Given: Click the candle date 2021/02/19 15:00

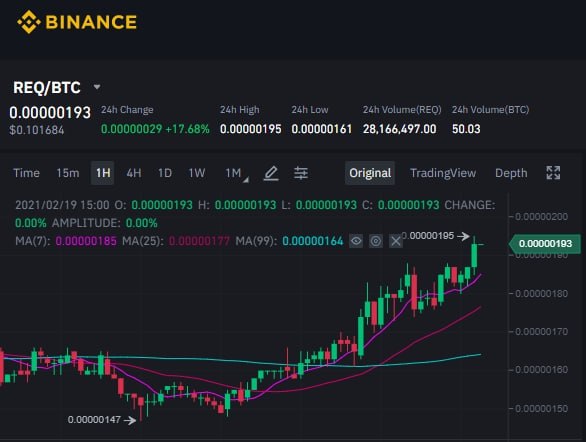Looking at the screenshot, I should tap(62, 205).
